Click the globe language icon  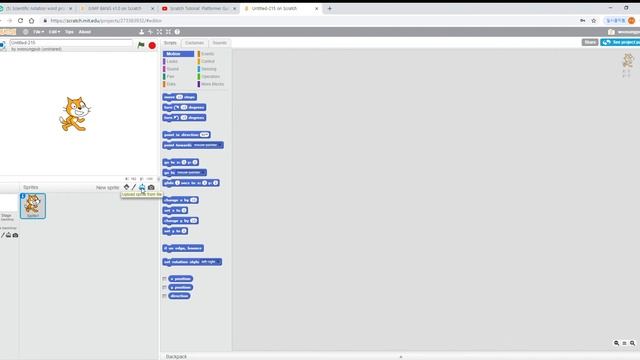tap(26, 32)
